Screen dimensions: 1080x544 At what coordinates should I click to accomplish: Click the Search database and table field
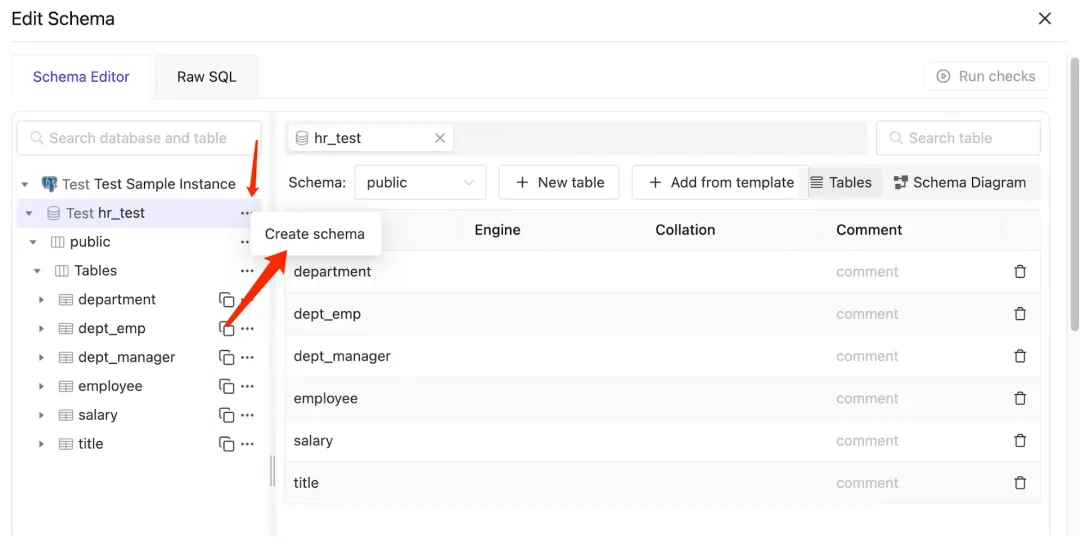pos(139,138)
